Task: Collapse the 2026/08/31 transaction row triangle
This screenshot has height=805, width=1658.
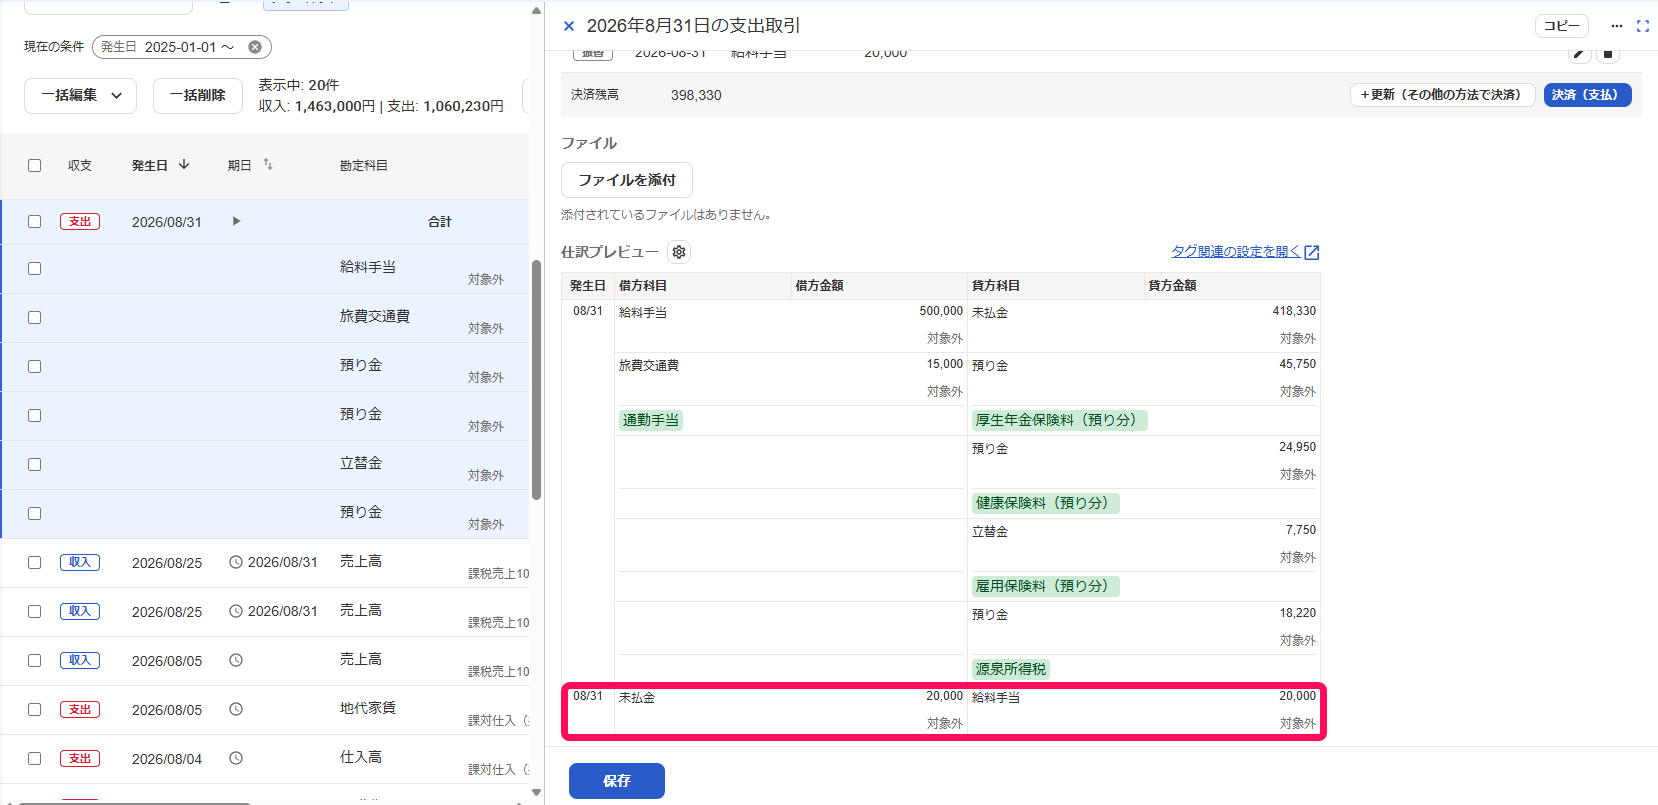Action: click(236, 221)
